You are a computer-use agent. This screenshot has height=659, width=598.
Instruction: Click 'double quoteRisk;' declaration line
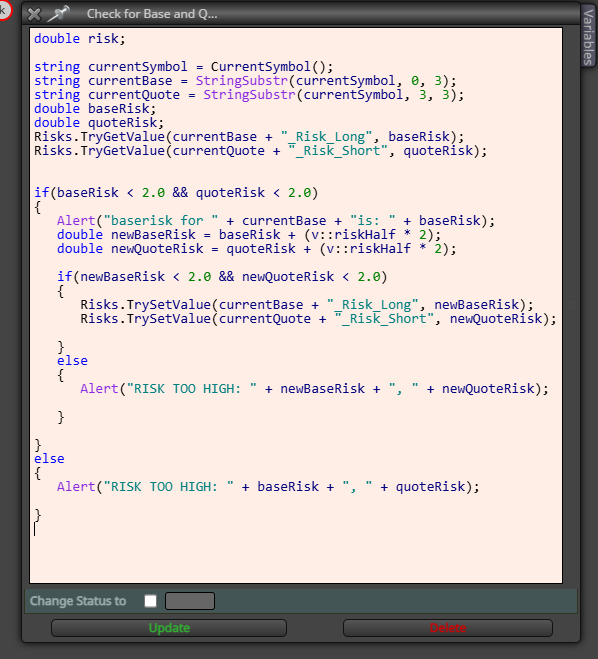99,123
